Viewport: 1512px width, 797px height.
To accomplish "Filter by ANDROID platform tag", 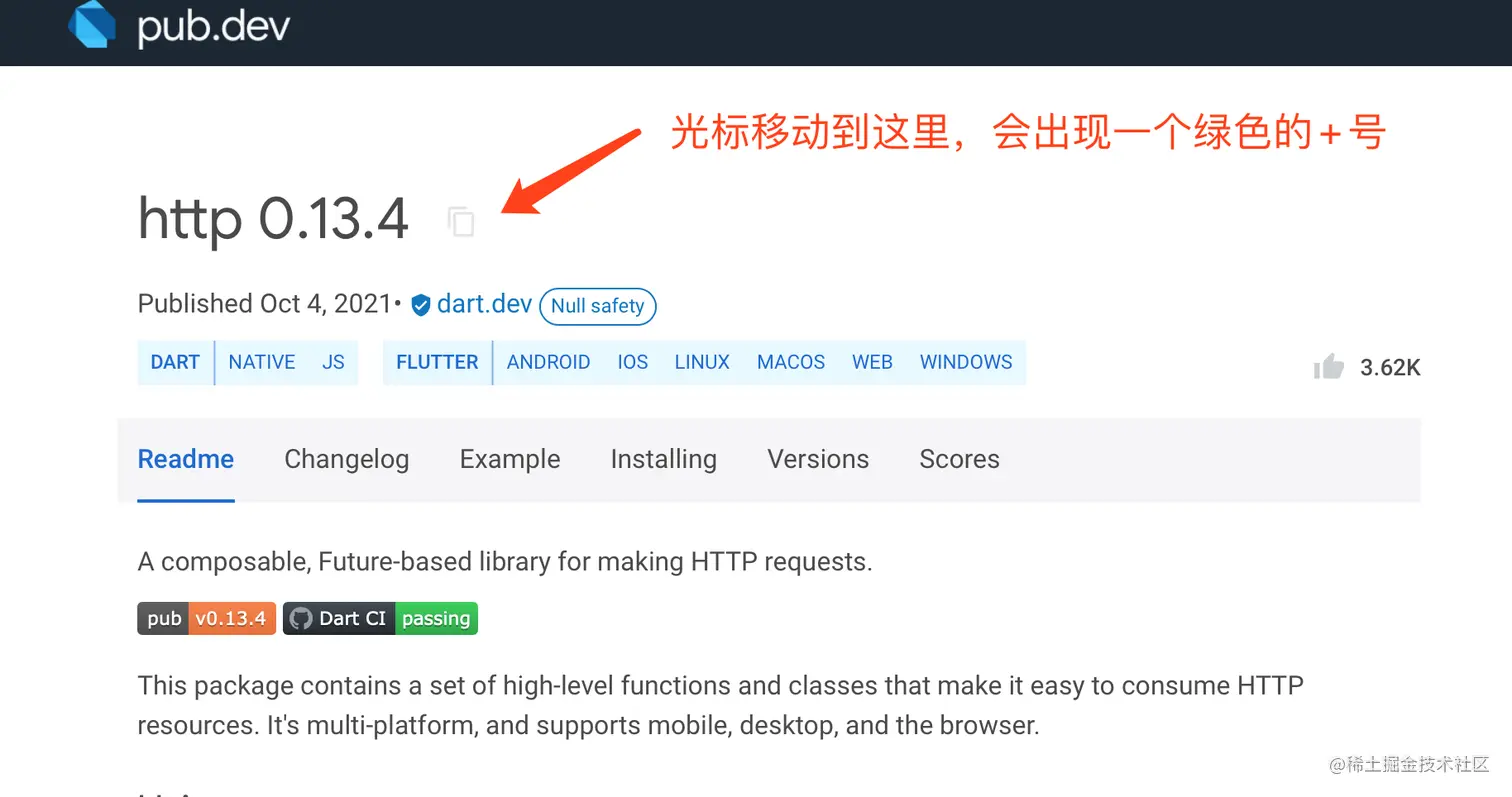I will pyautogui.click(x=548, y=362).
